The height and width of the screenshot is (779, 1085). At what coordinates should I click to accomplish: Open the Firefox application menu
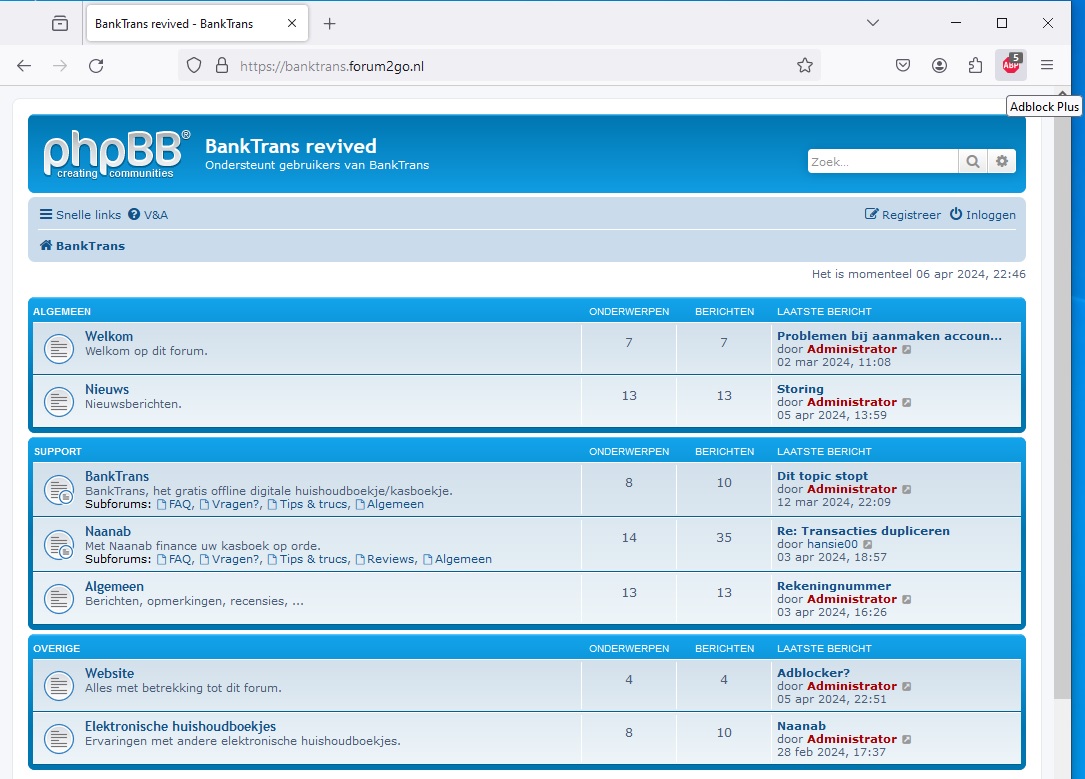pos(1047,65)
